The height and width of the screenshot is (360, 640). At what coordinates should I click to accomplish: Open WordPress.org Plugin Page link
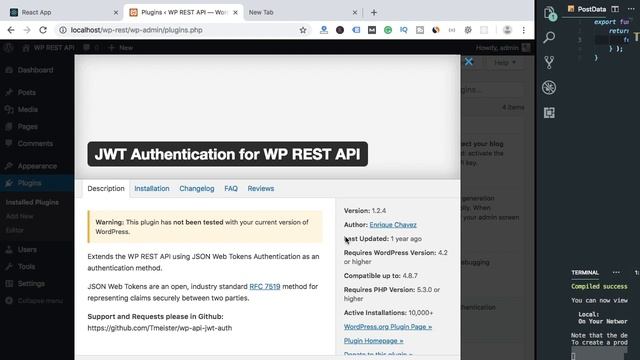(x=388, y=327)
